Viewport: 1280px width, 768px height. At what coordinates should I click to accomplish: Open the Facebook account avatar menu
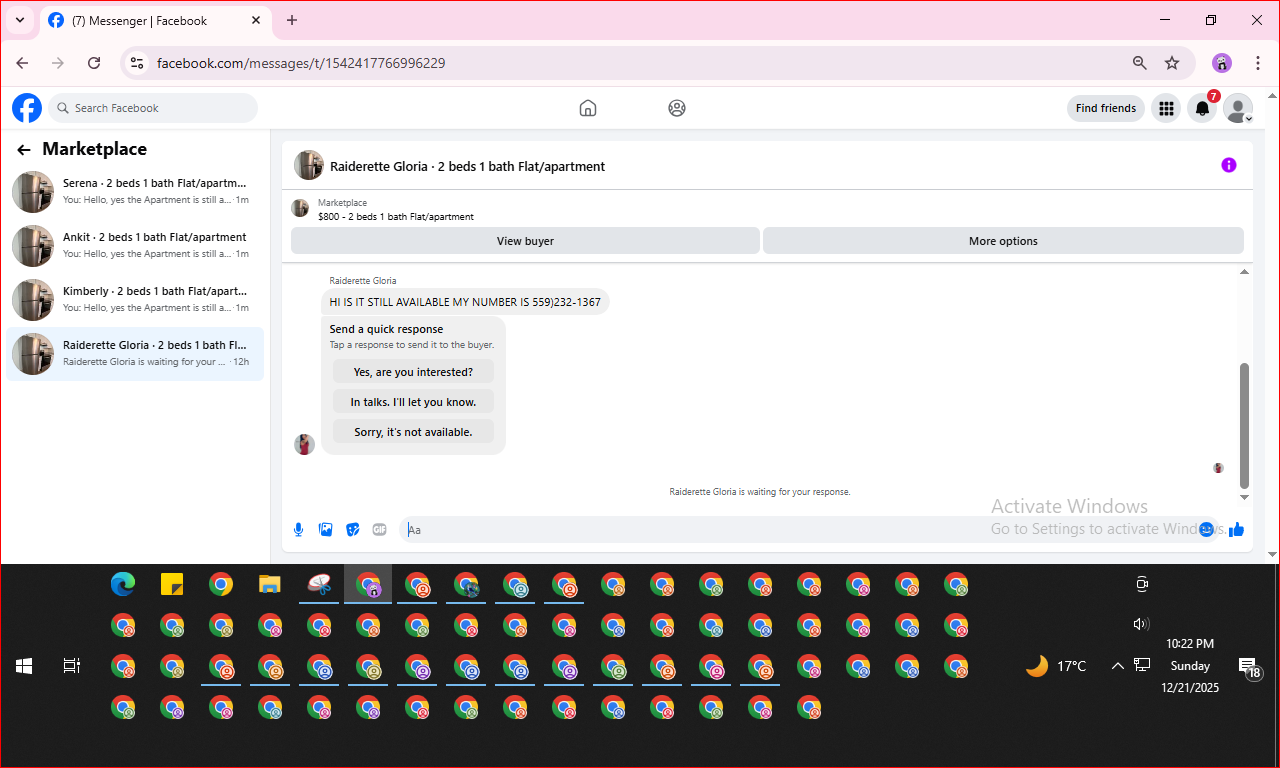click(x=1238, y=108)
